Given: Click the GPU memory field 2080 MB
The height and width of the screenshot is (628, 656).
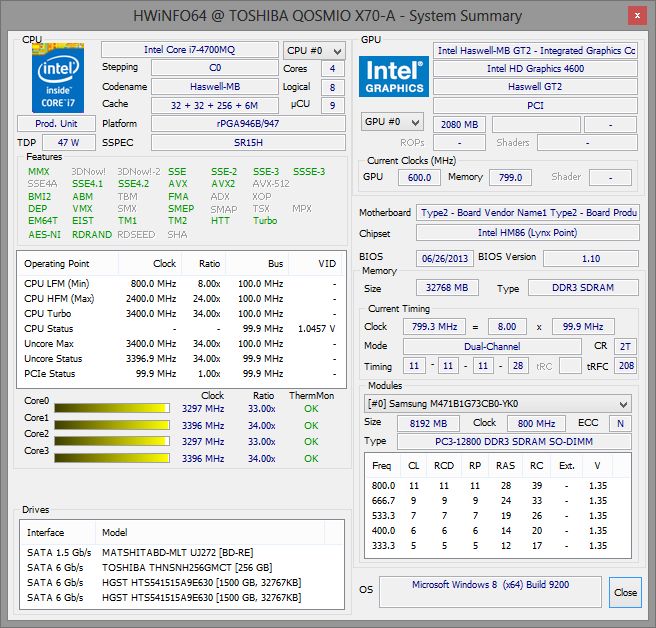Looking at the screenshot, I should pos(459,125).
